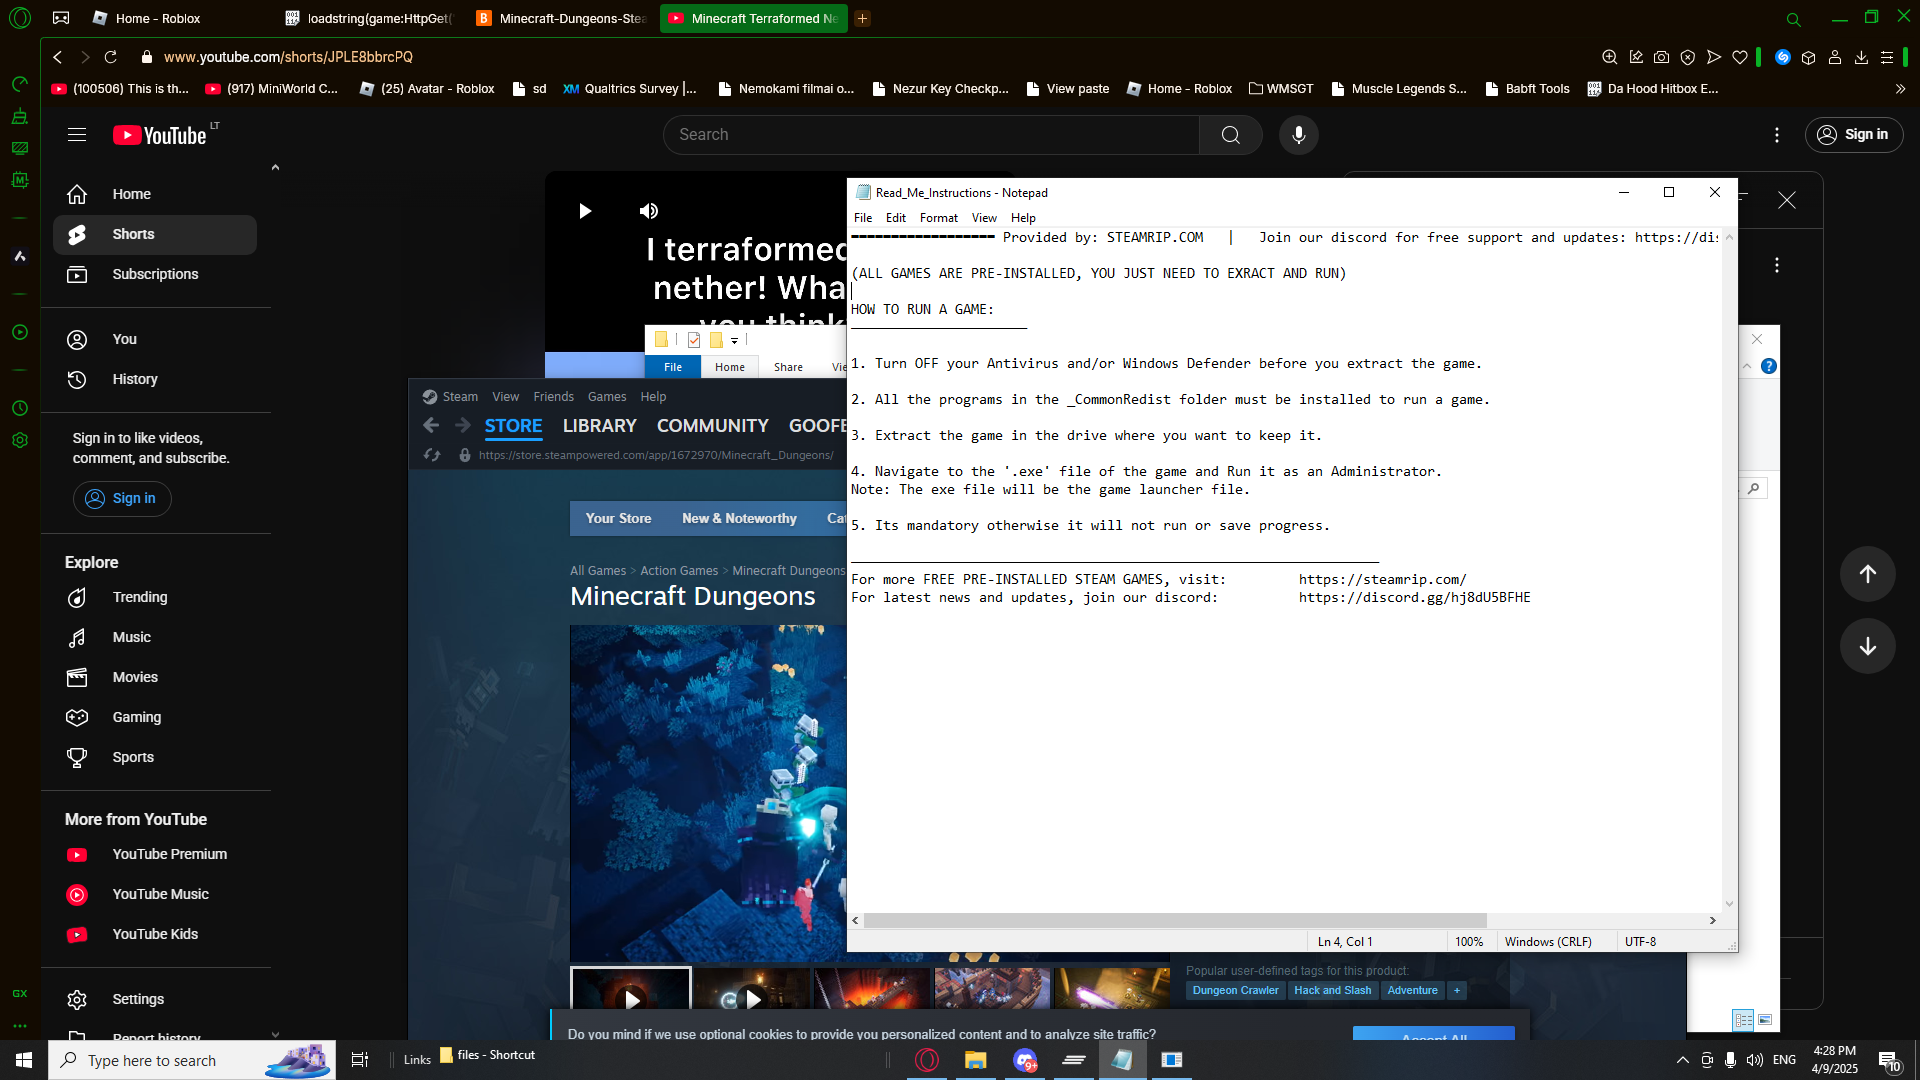This screenshot has height=1080, width=1920.
Task: Open a new Opera browser tab
Action: coord(862,18)
